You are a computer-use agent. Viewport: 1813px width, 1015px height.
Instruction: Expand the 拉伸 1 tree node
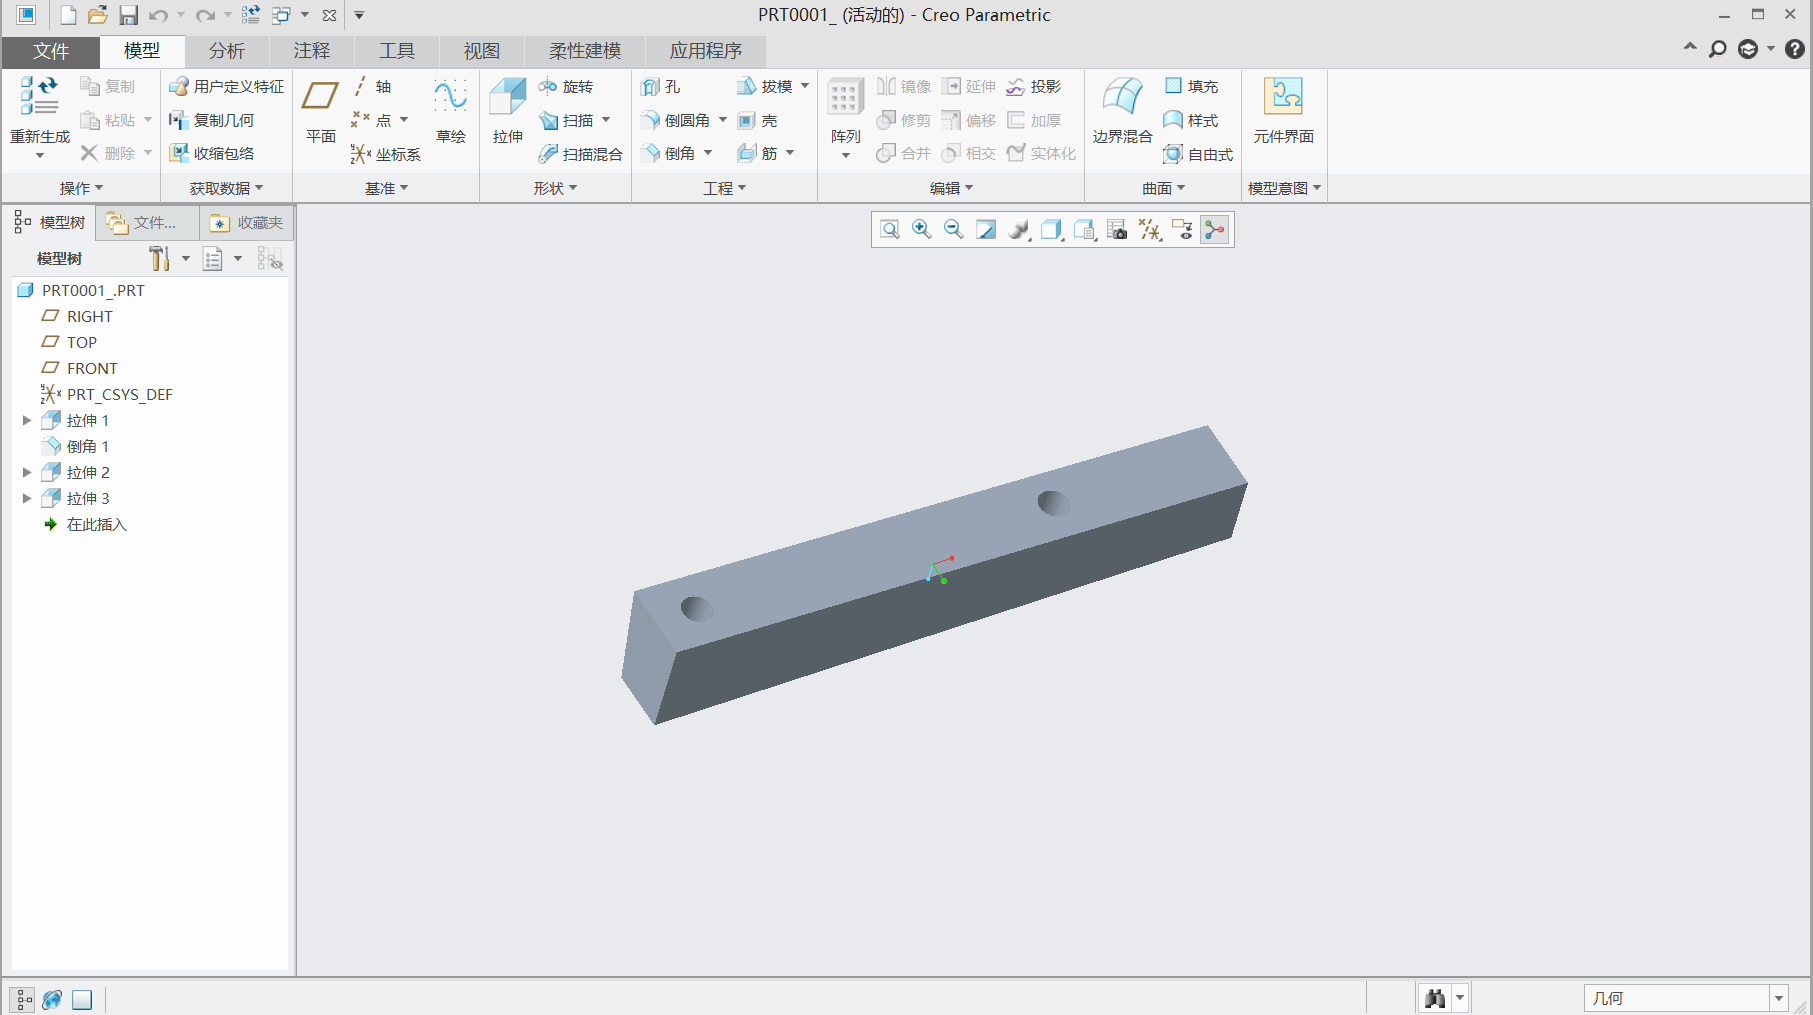point(27,421)
